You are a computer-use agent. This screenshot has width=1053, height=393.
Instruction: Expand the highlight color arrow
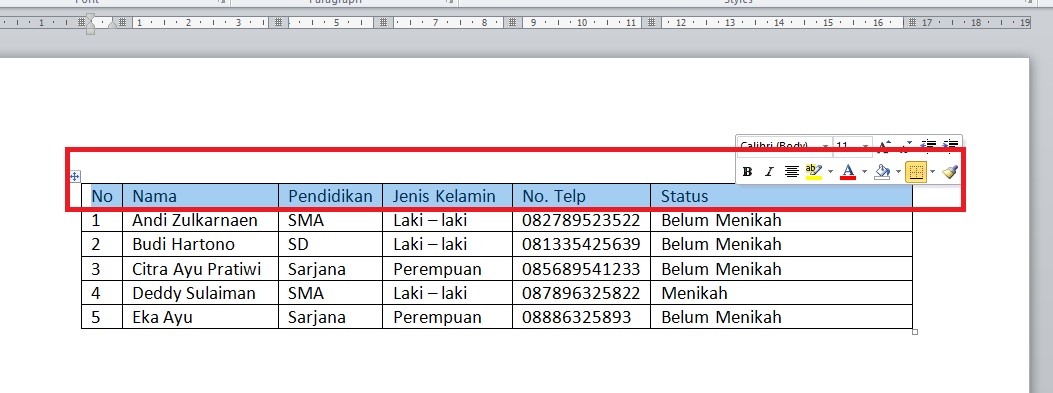click(x=830, y=172)
